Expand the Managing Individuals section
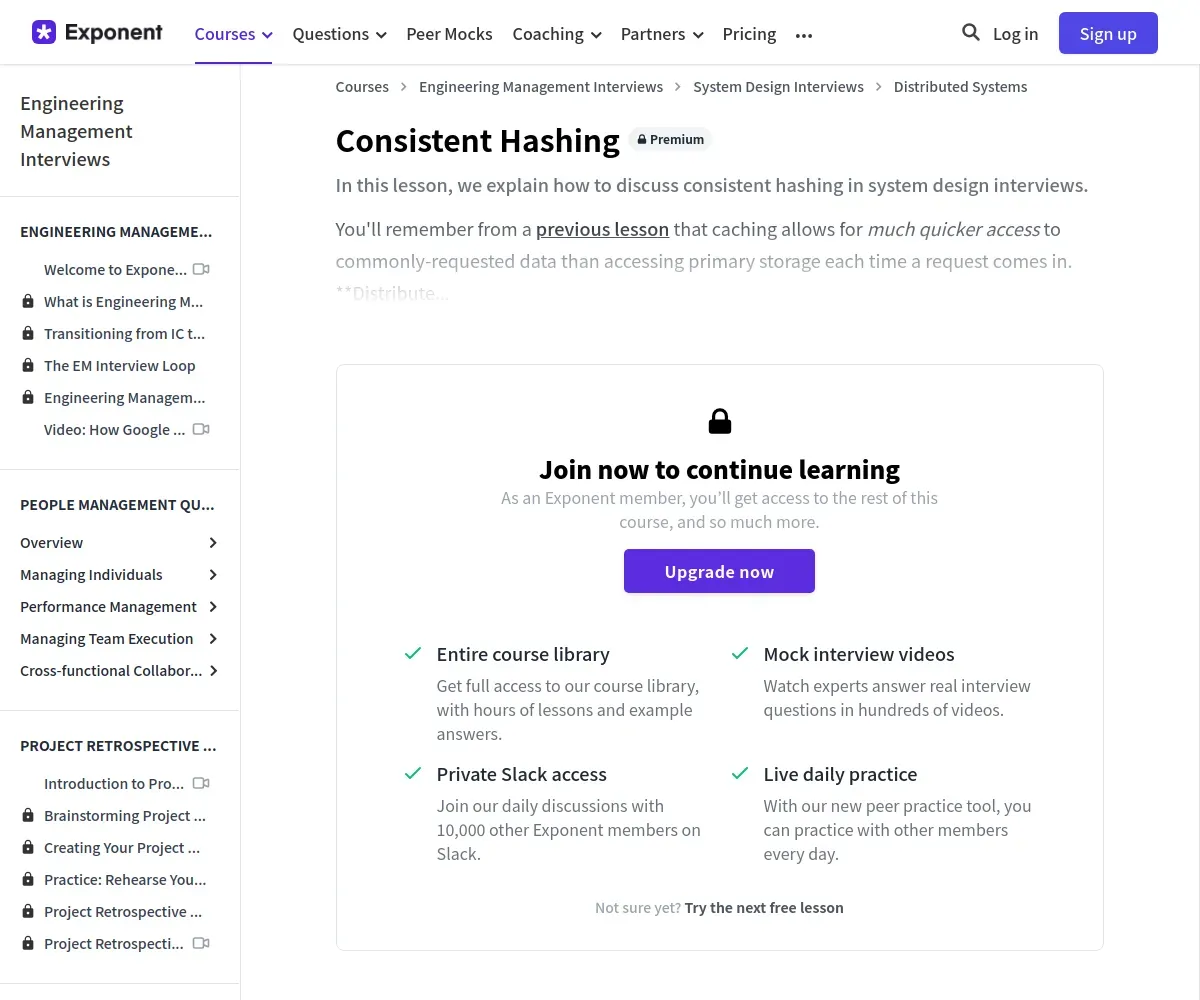Viewport: 1200px width, 1000px height. click(213, 575)
